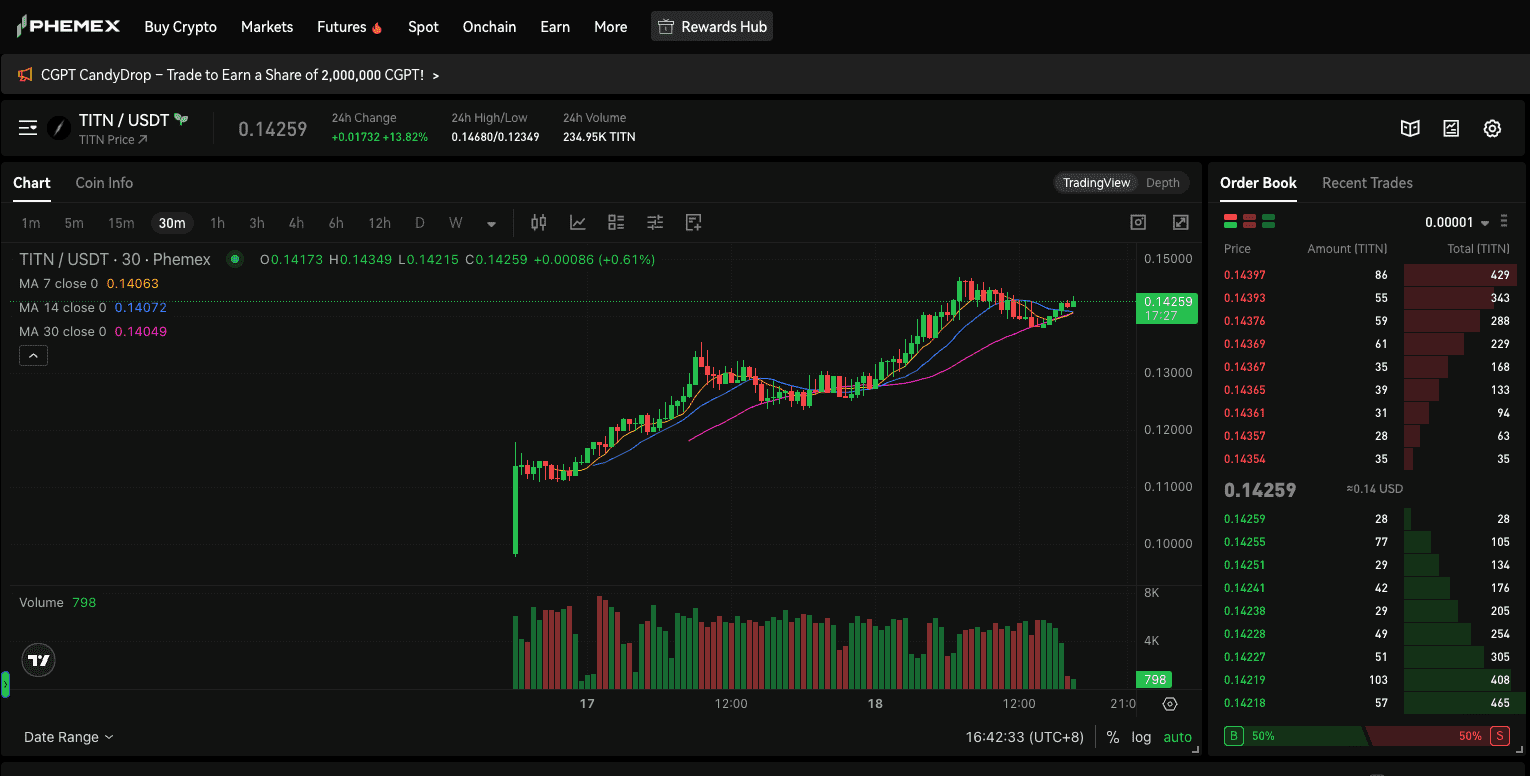Open the Futures menu item
The width and height of the screenshot is (1530, 776).
pos(340,27)
